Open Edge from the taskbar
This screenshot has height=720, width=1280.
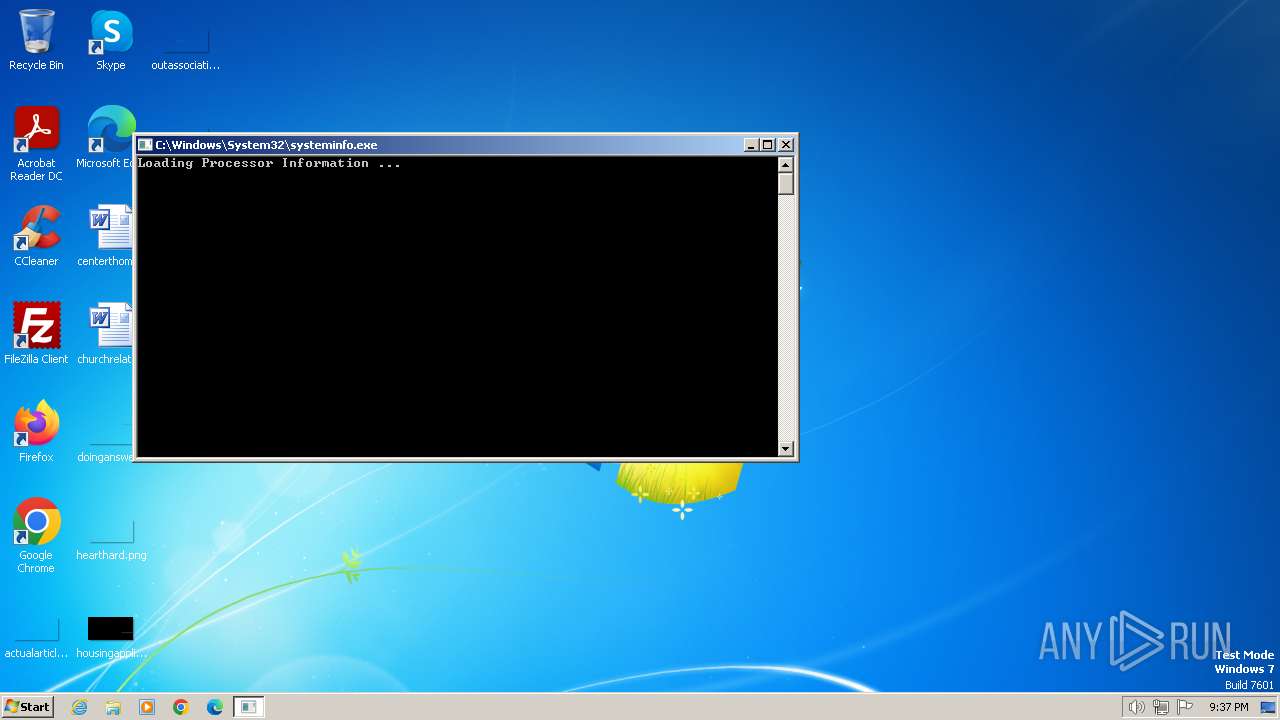click(215, 707)
